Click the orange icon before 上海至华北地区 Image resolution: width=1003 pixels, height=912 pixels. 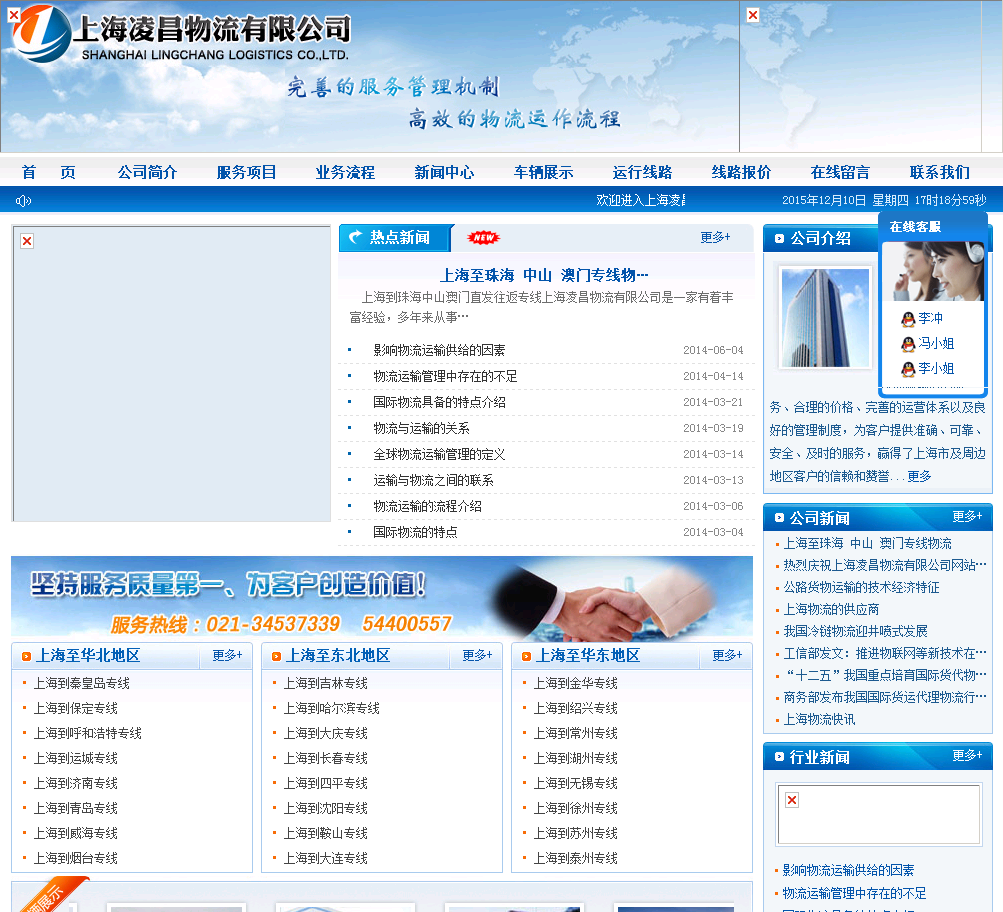26,656
